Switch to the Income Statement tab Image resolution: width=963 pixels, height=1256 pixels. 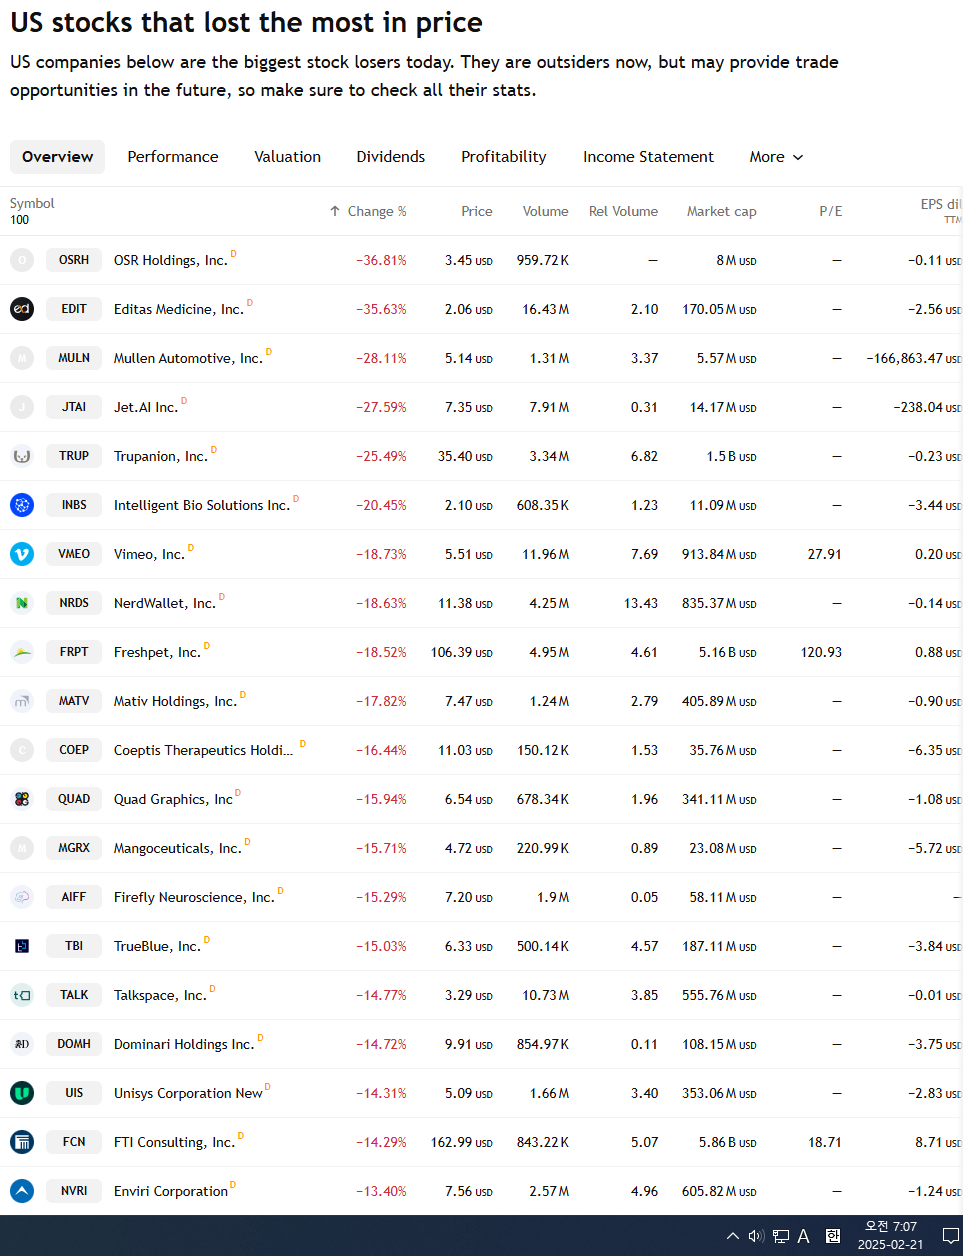pos(648,157)
